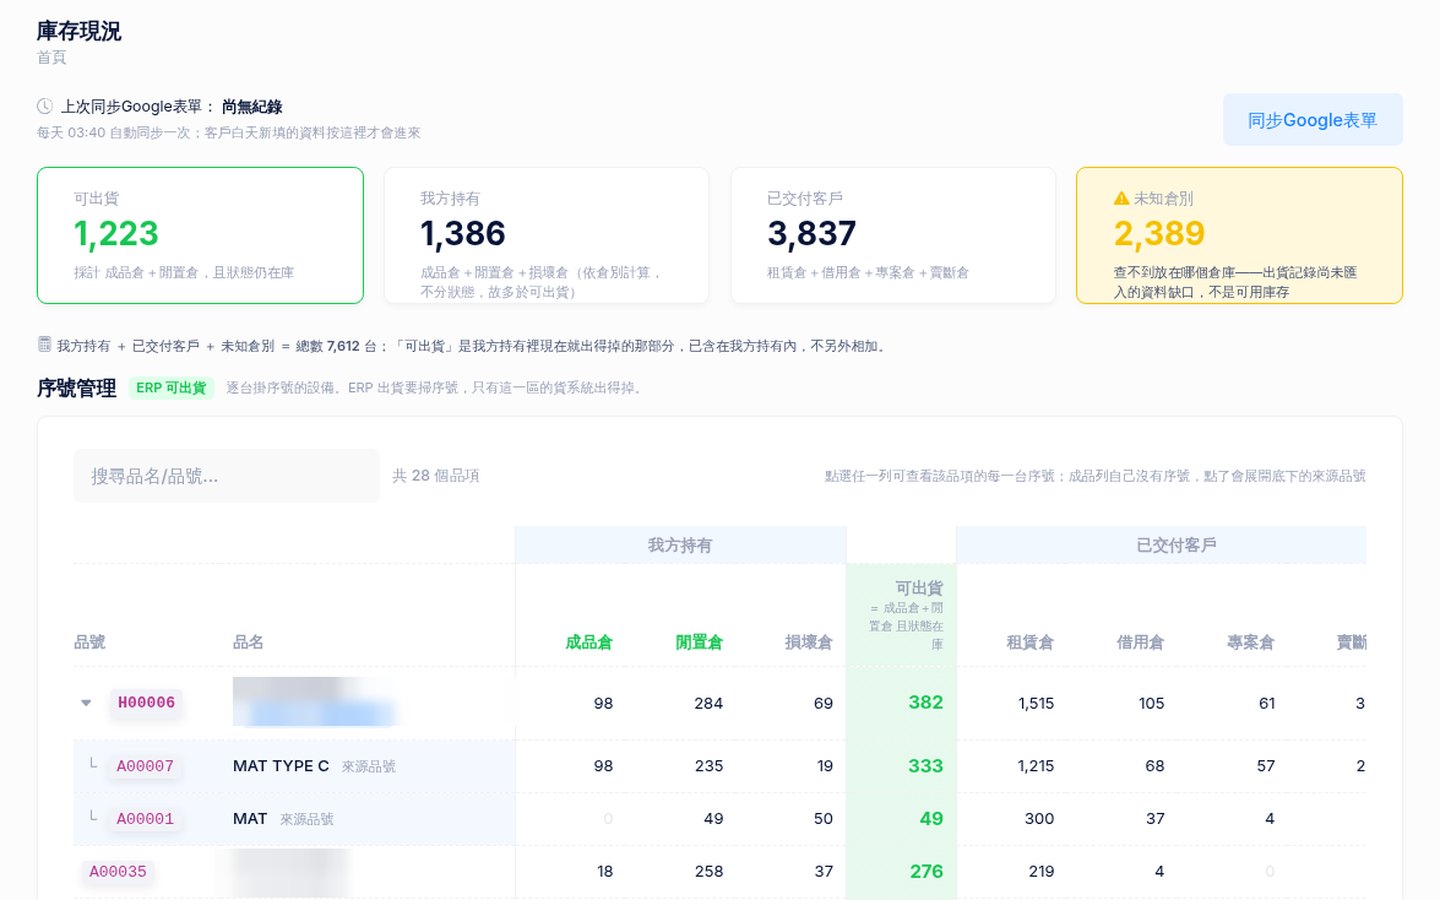Click 租賃倉 value 1,515

(x=1036, y=704)
